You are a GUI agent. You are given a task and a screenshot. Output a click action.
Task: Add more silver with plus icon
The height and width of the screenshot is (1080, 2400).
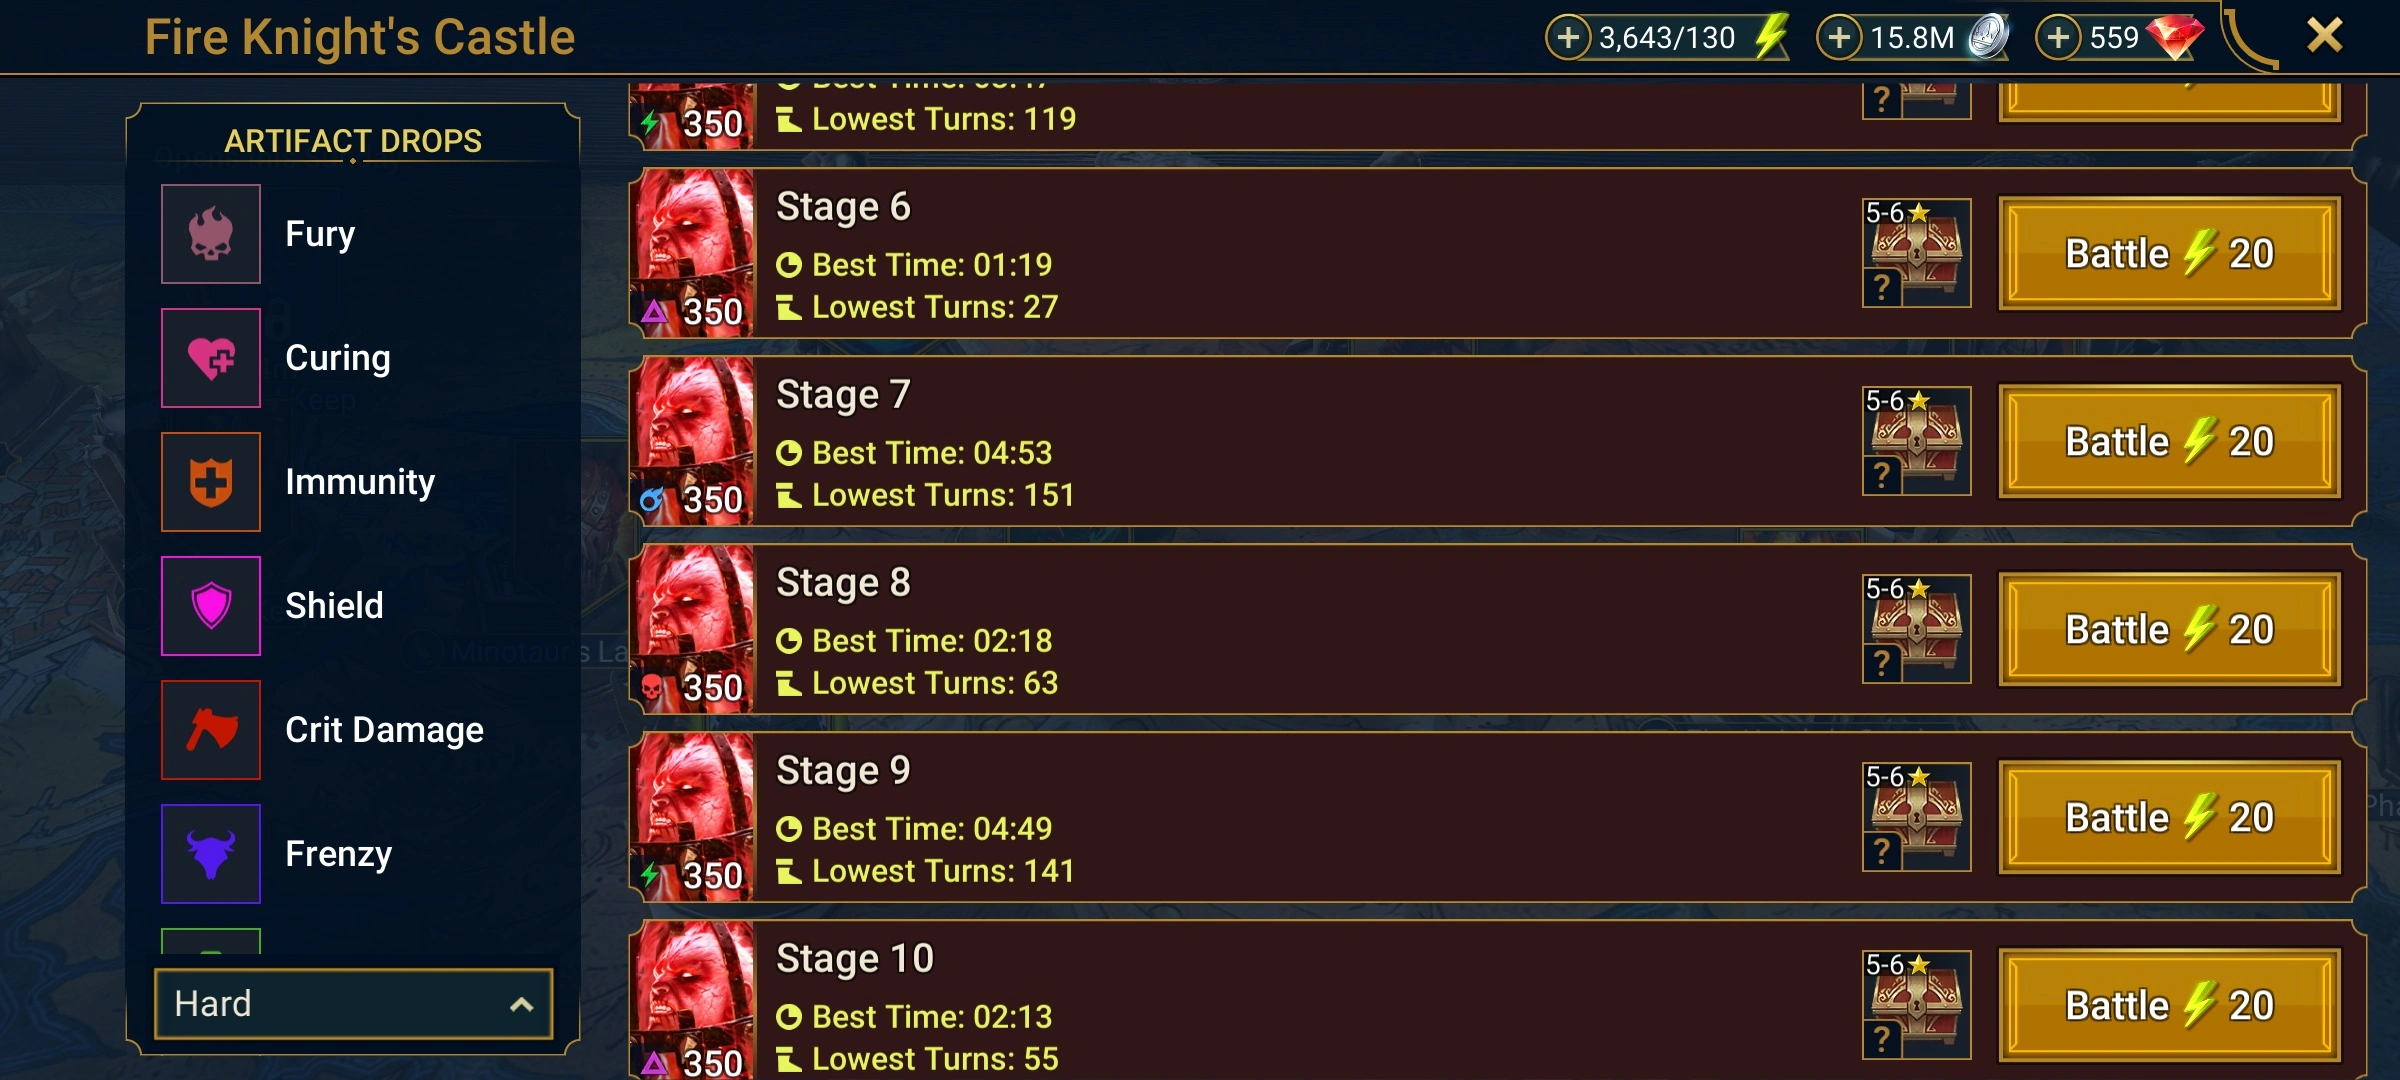click(1839, 38)
